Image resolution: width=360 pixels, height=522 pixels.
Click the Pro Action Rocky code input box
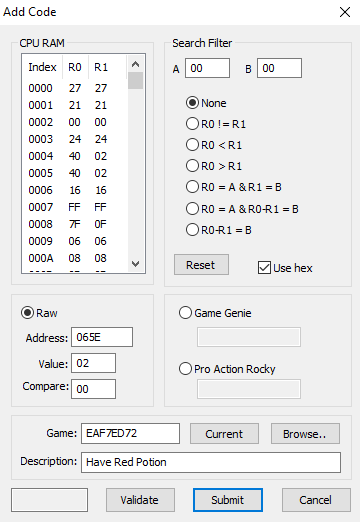click(249, 389)
